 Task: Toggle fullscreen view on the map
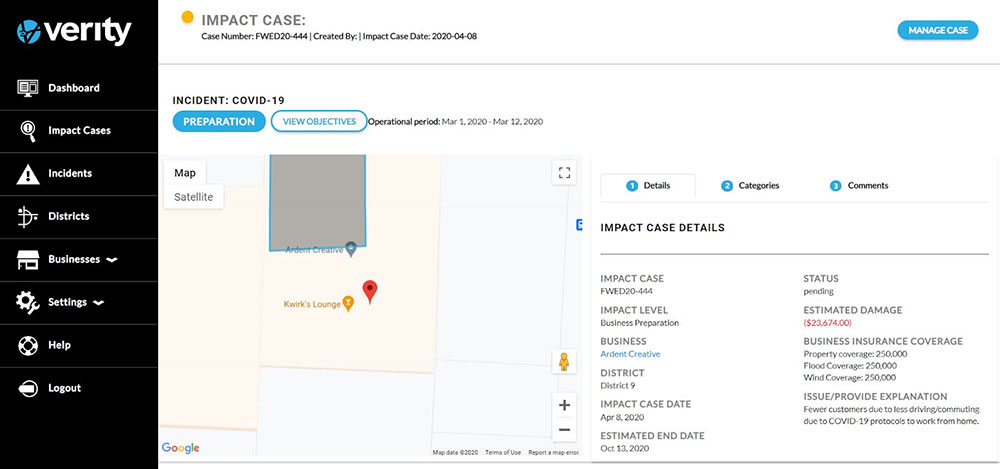pos(564,173)
